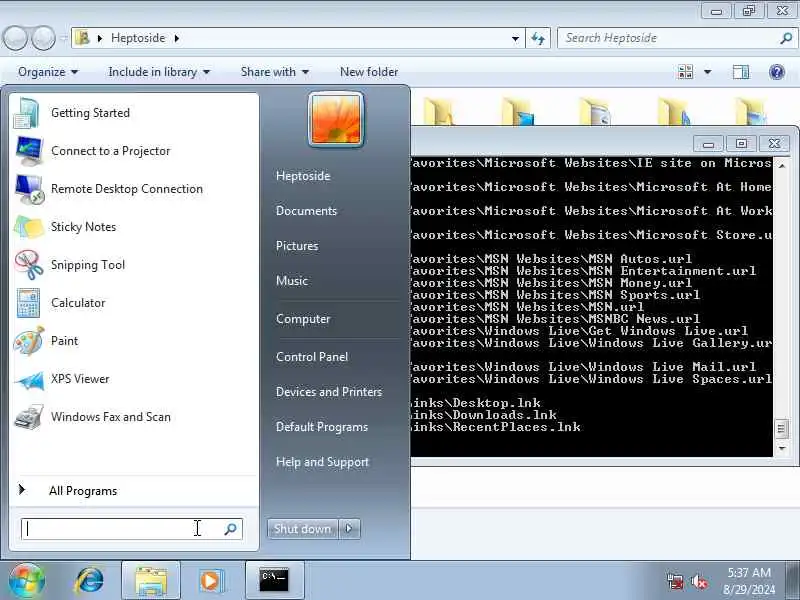
Task: Open the Calculator icon
Action: click(x=28, y=303)
